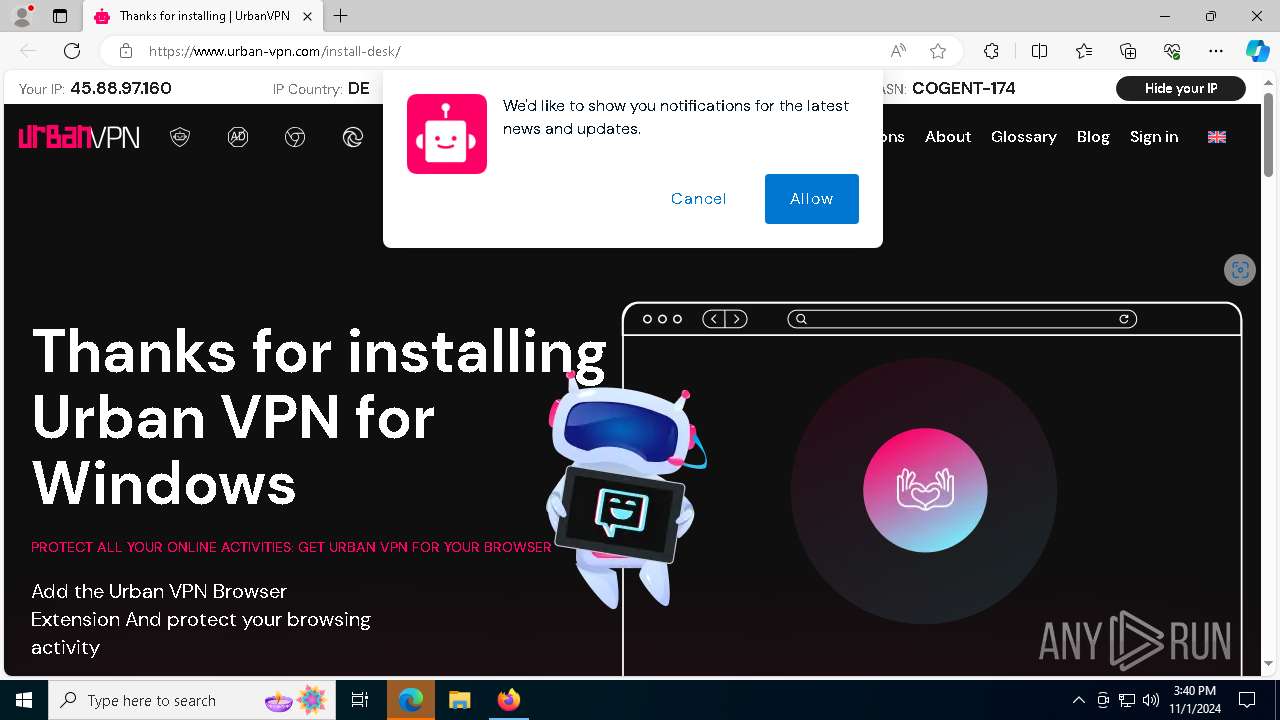Open the Blog menu item
The width and height of the screenshot is (1280, 720).
coord(1093,137)
